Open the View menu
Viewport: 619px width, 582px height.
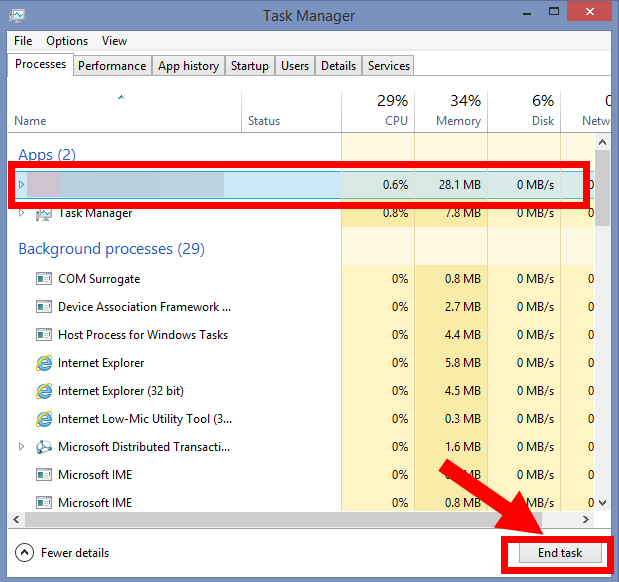pos(114,41)
